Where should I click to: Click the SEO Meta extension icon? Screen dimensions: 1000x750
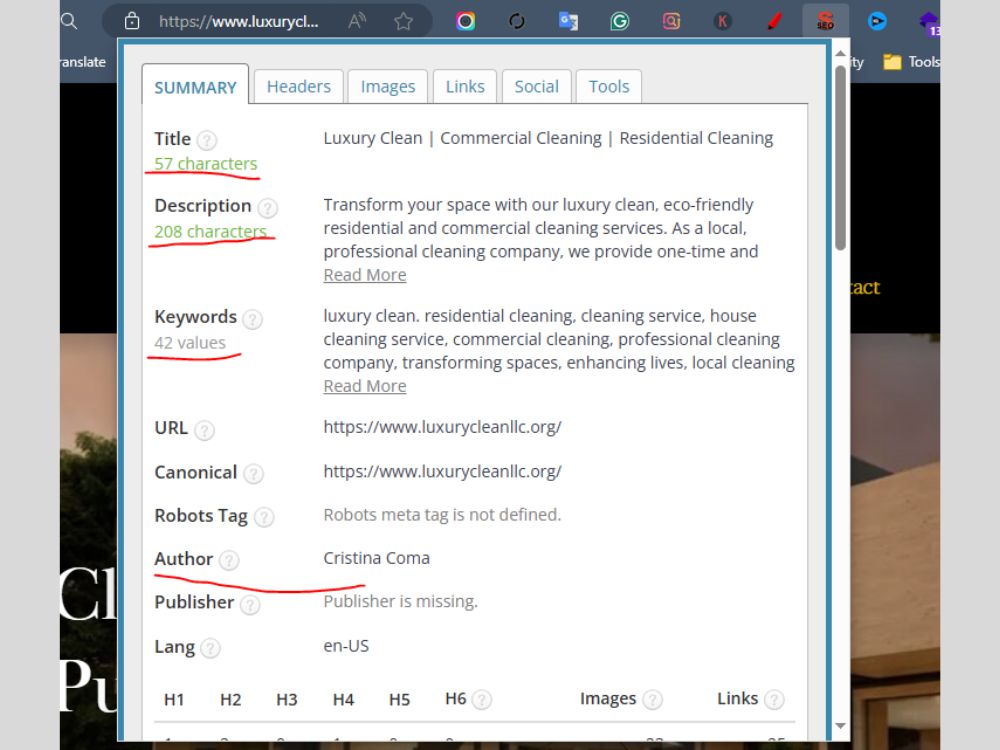[x=825, y=21]
